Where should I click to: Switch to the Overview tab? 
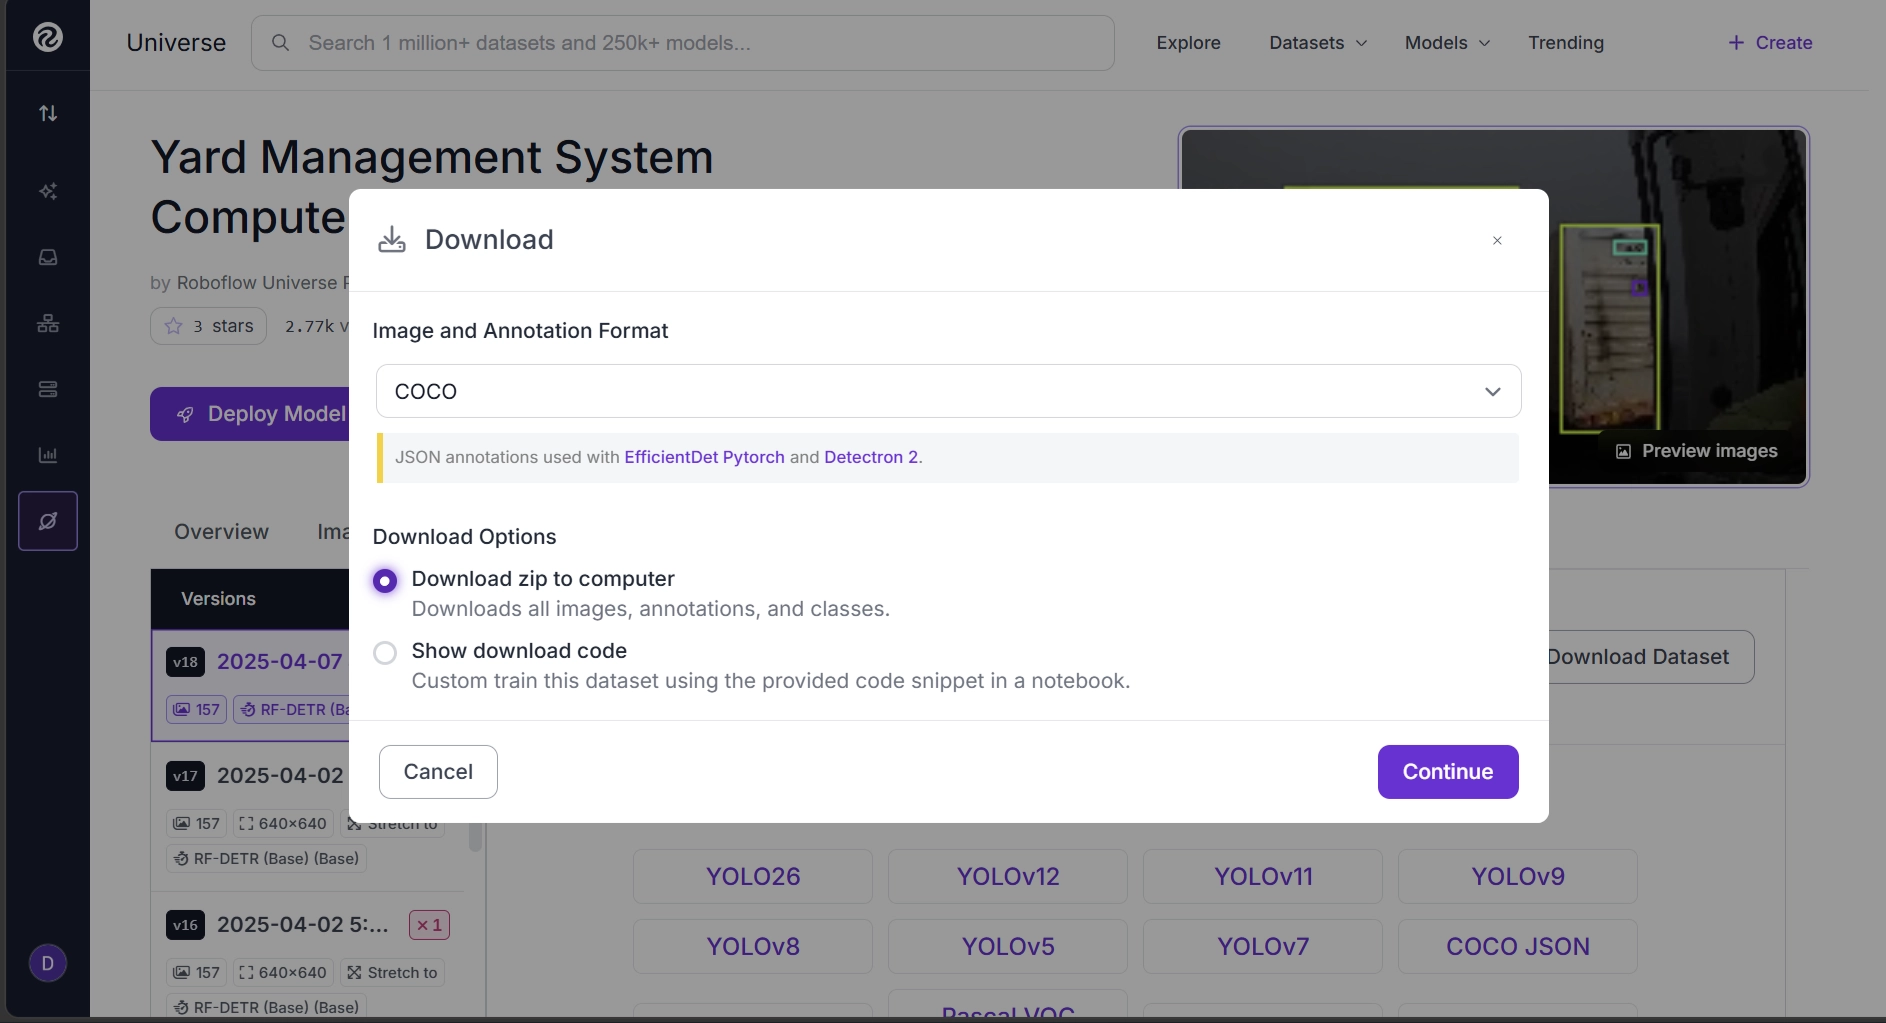[x=221, y=532]
